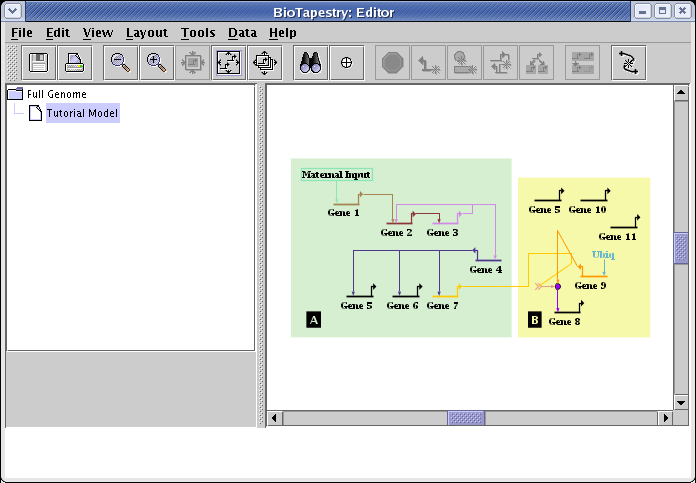
Task: Click the Zoom In magnifier icon
Action: pyautogui.click(x=155, y=63)
